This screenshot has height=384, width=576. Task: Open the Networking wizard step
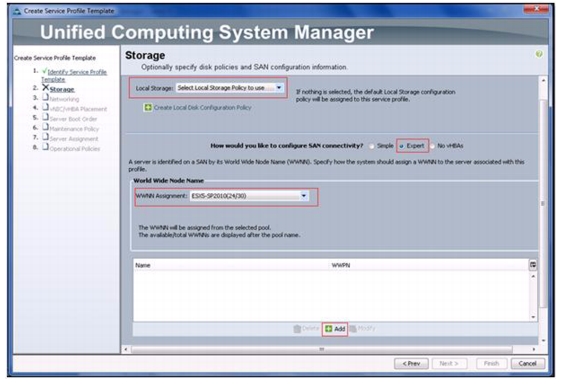click(x=64, y=99)
